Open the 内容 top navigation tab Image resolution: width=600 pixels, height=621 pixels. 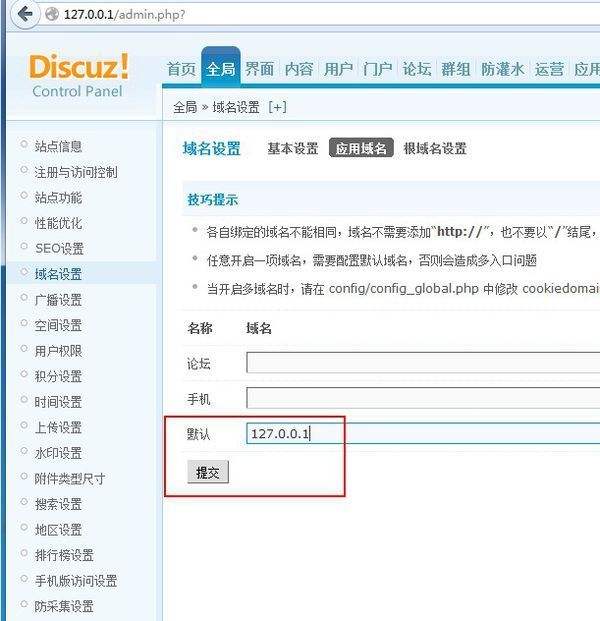(299, 69)
